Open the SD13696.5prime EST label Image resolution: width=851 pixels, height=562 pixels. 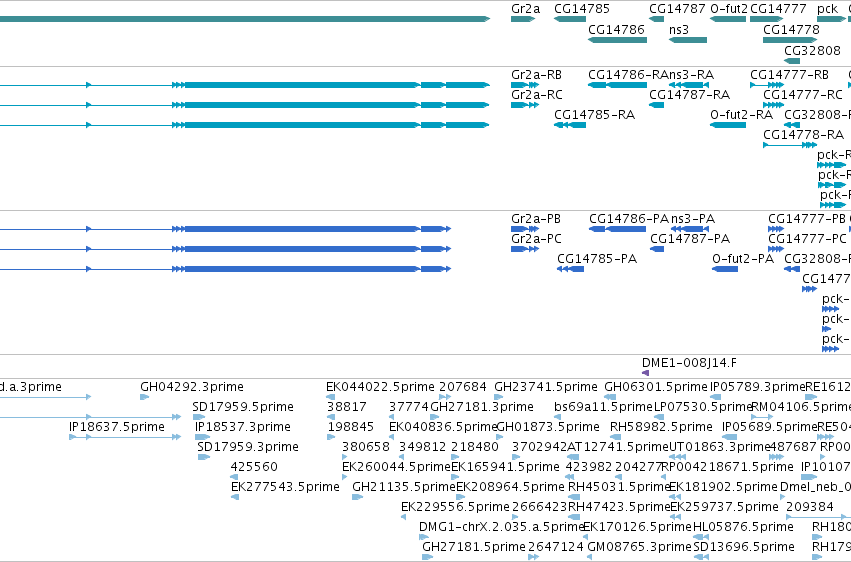click(744, 547)
